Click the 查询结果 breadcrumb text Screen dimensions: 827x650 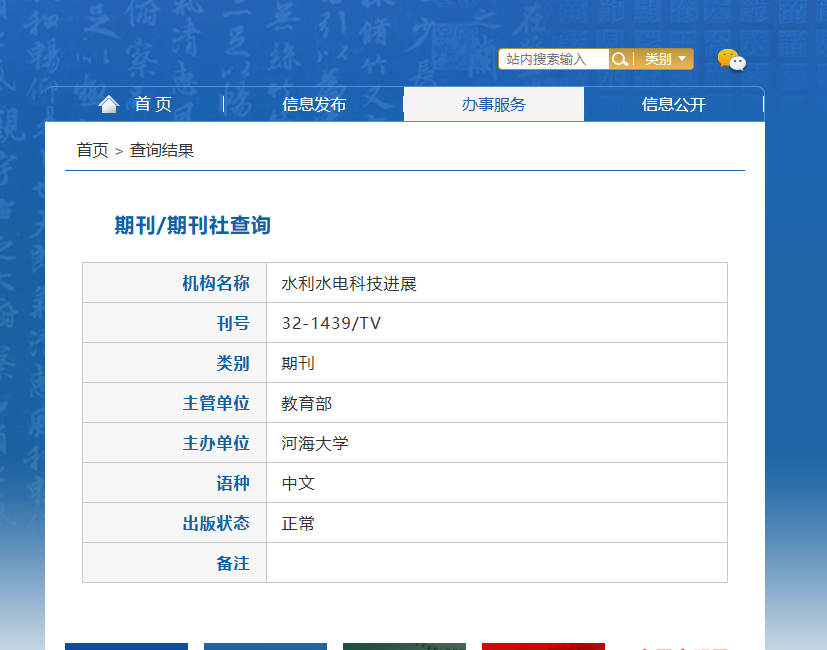pos(162,150)
